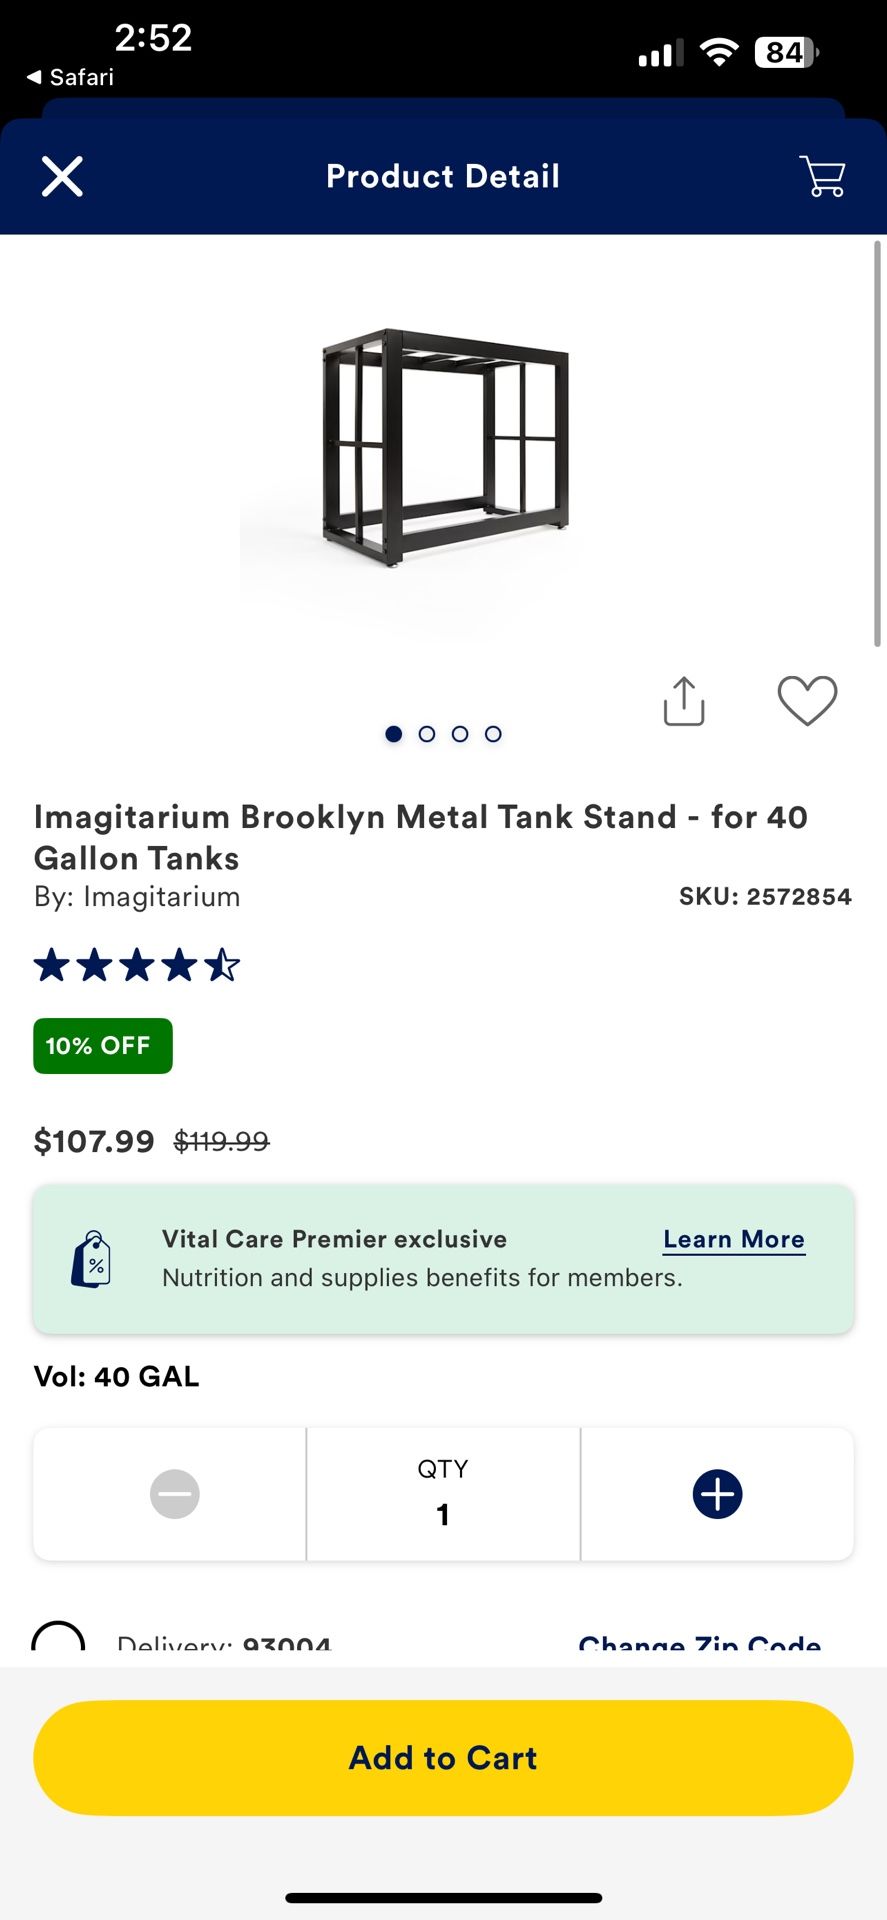887x1920 pixels.
Task: Return to Safari via back arrow
Action: tap(70, 77)
